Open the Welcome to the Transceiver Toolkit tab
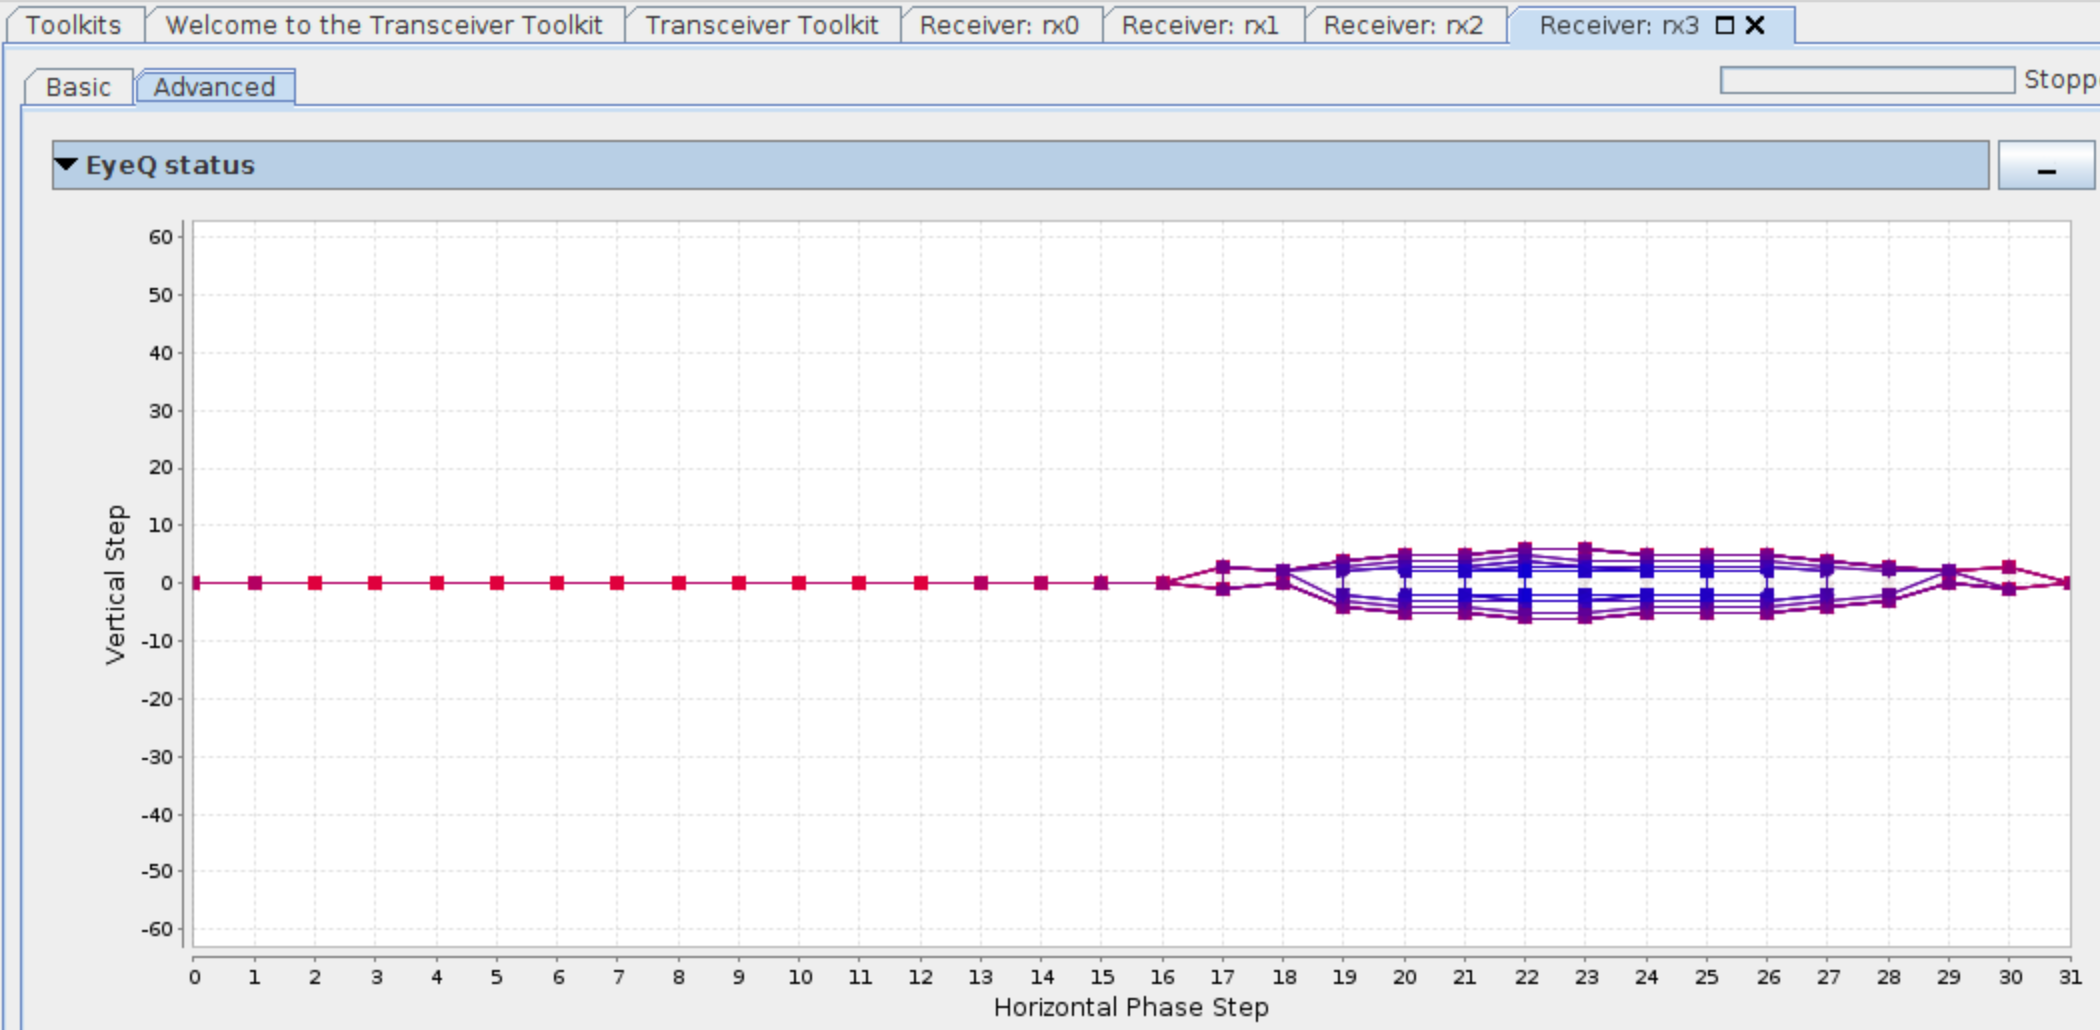2100x1030 pixels. click(x=384, y=26)
